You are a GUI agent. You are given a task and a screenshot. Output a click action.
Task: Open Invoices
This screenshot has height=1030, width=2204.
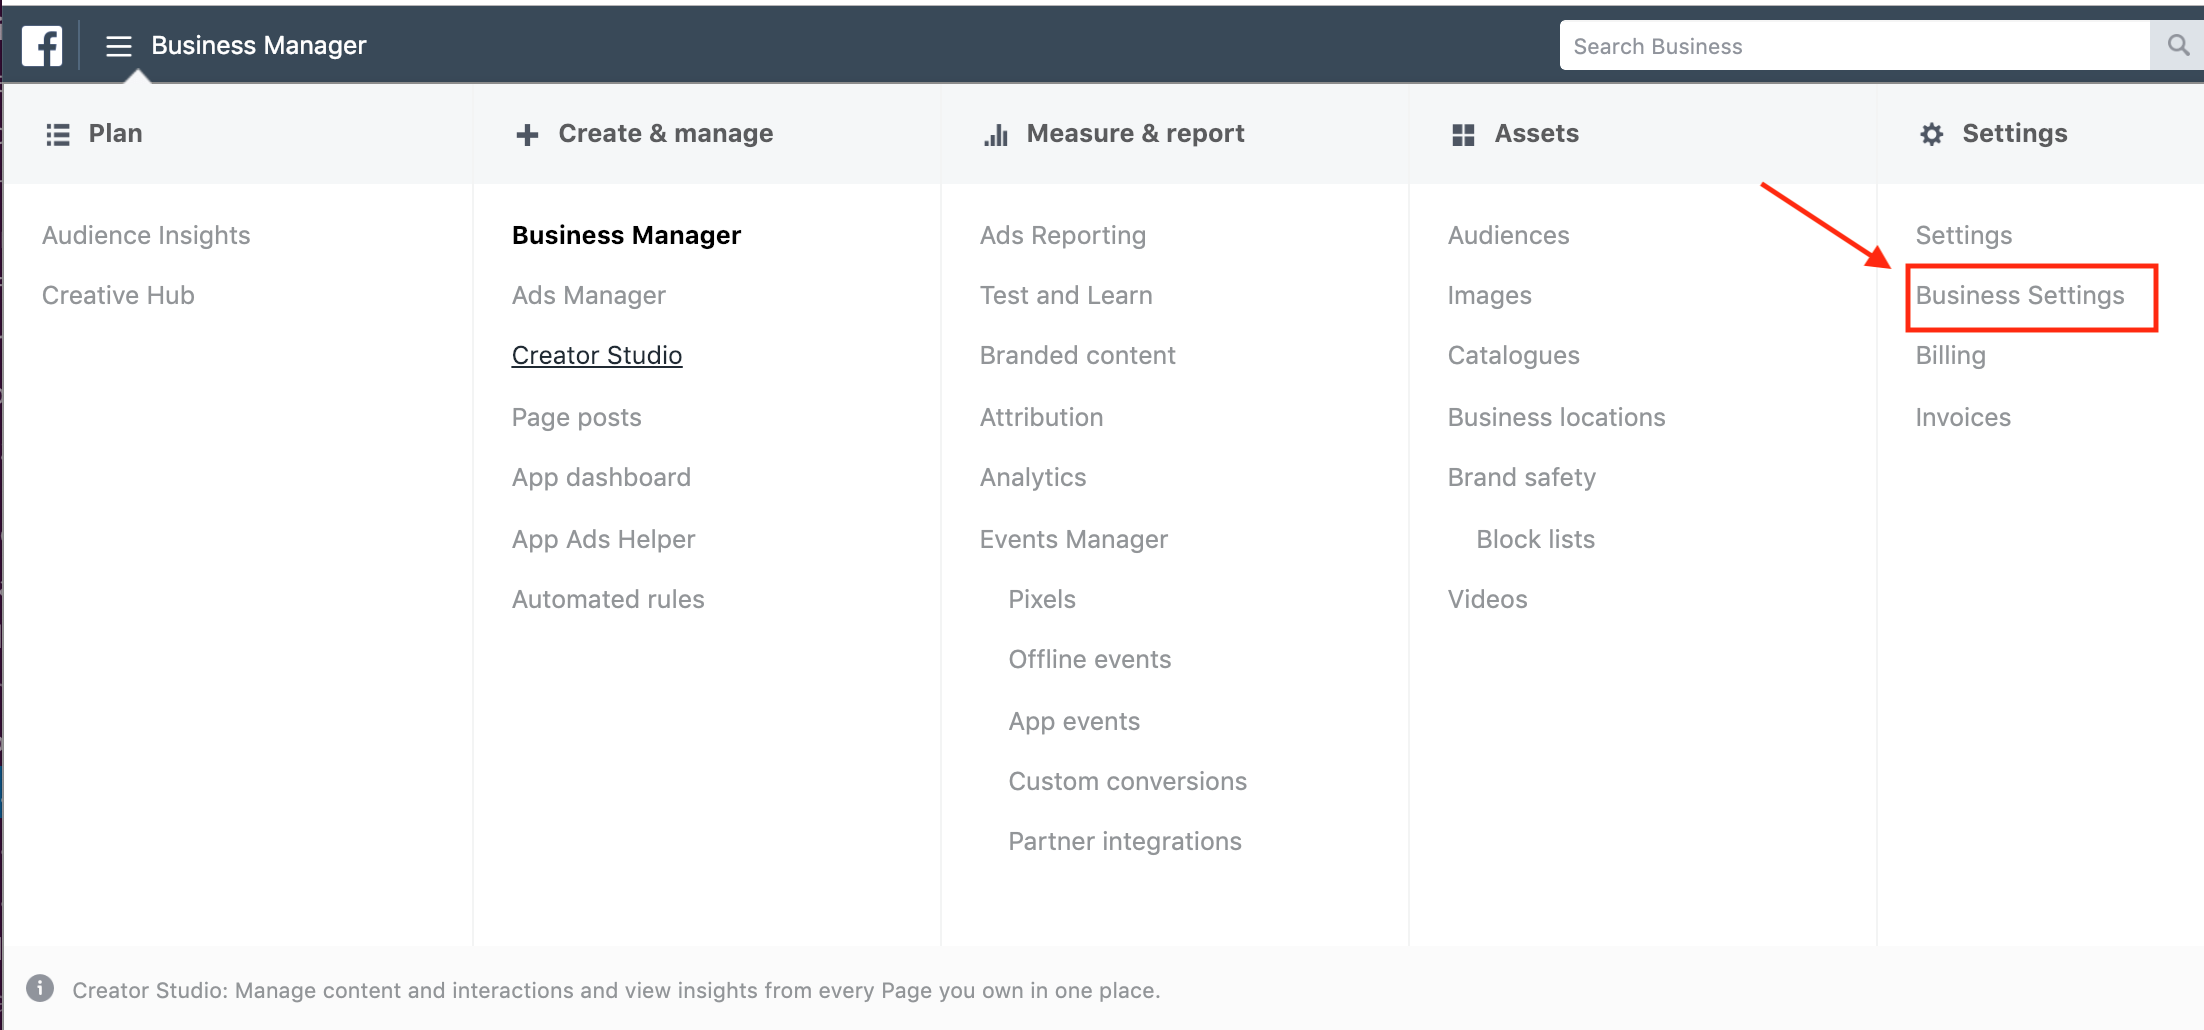(1963, 417)
